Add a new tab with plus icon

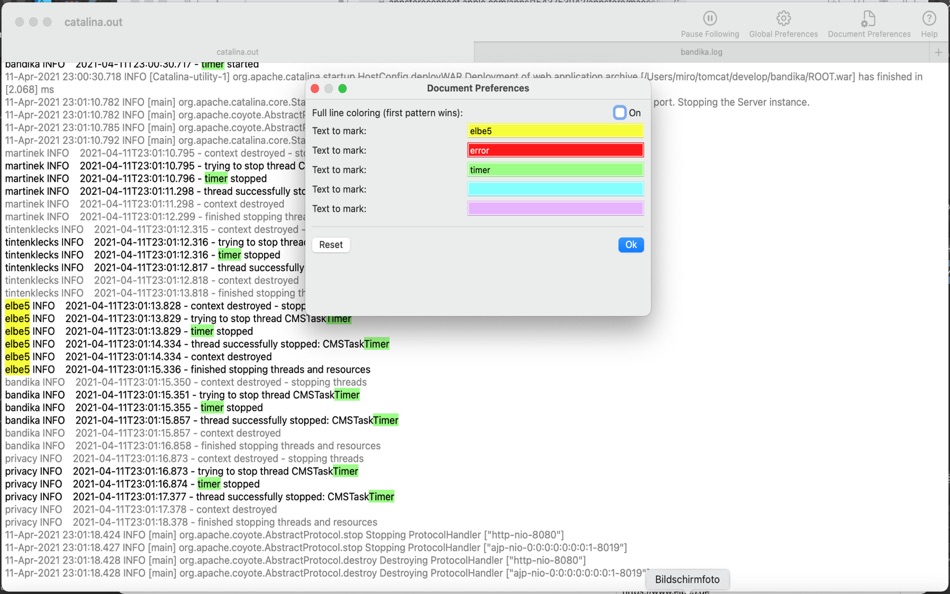pos(938,52)
